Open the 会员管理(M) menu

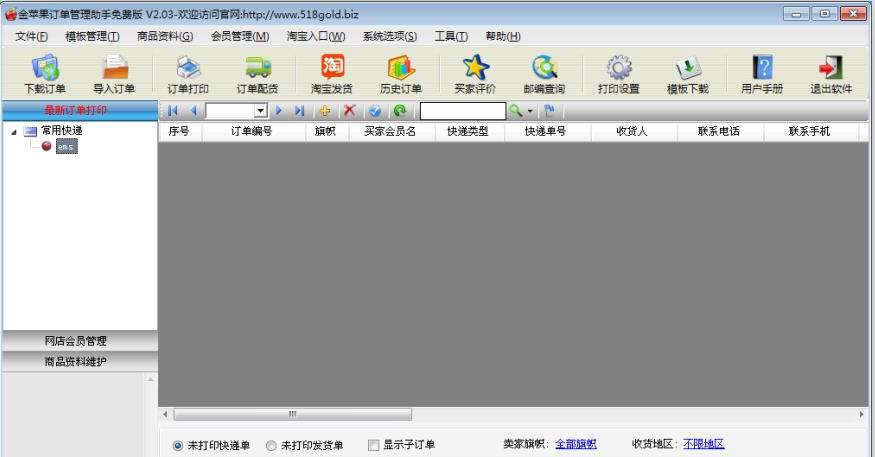pyautogui.click(x=240, y=36)
